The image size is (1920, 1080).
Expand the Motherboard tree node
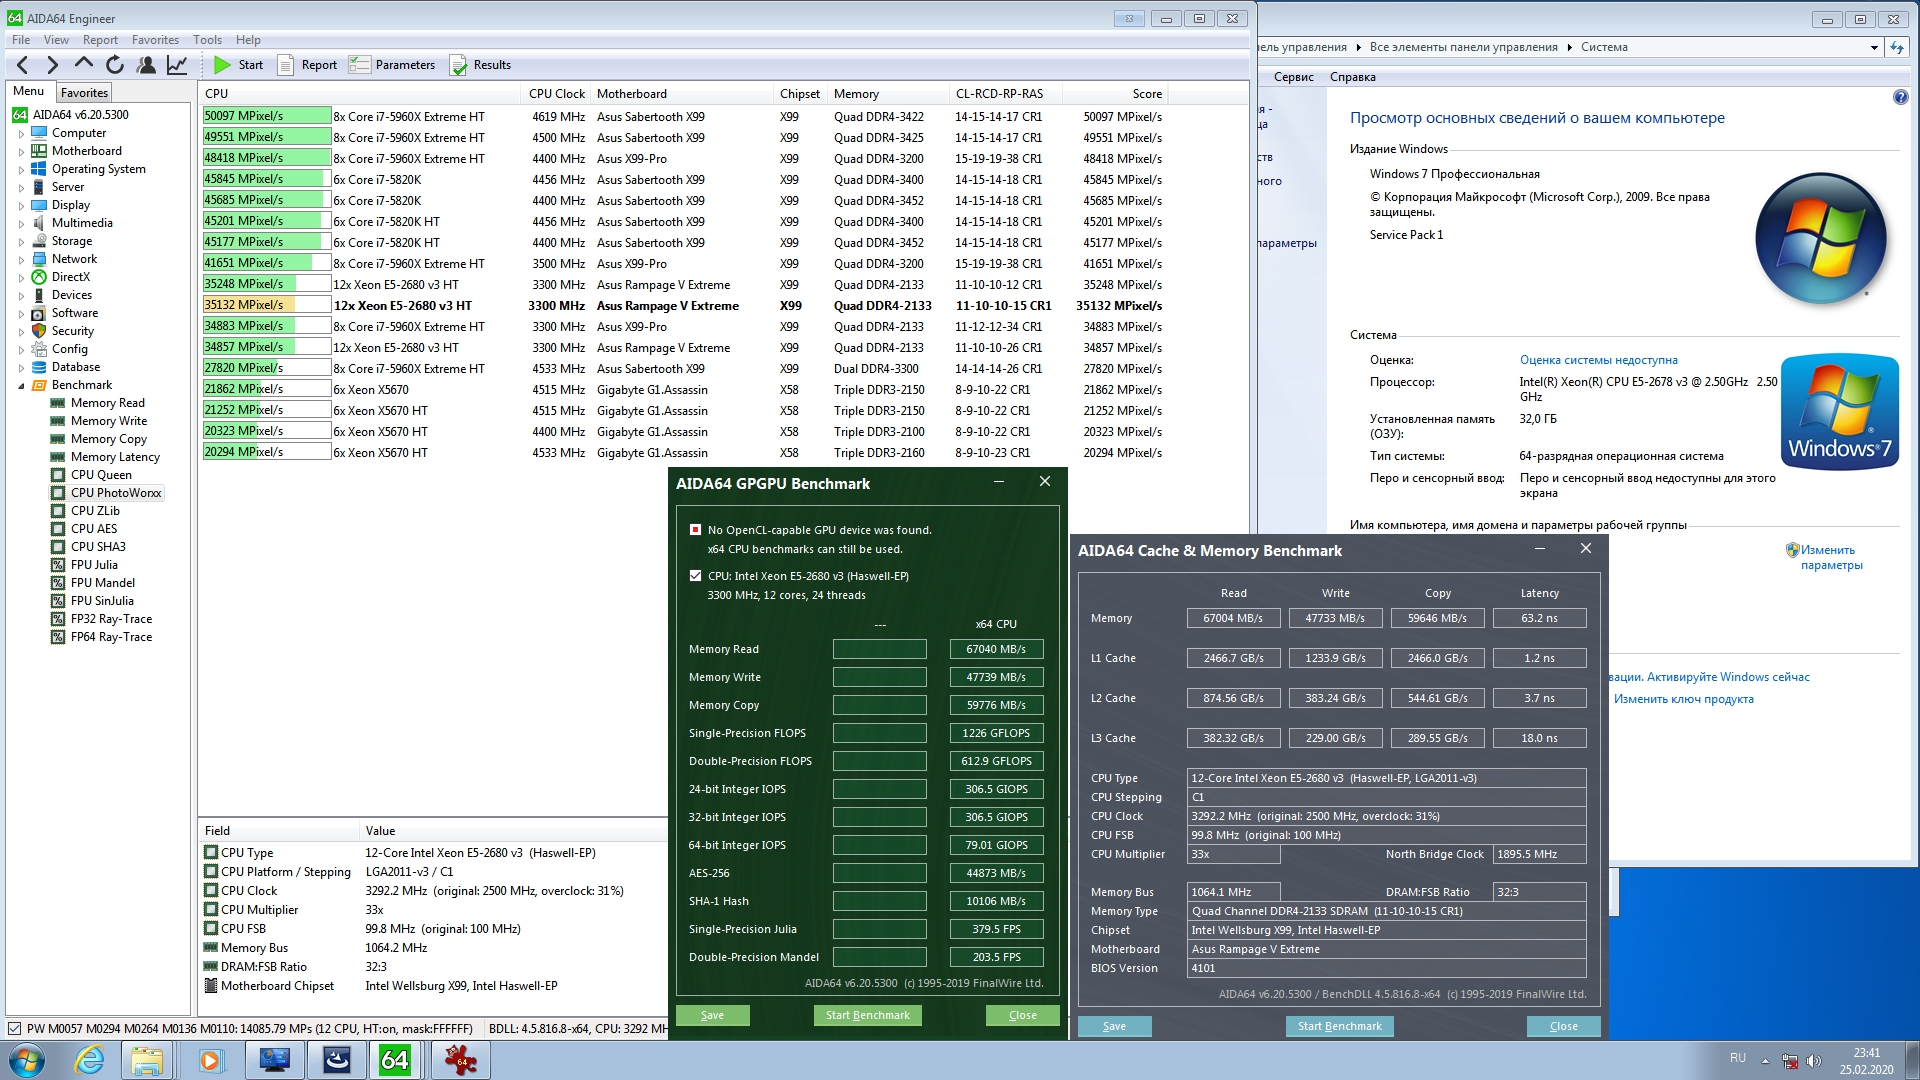pyautogui.click(x=21, y=152)
